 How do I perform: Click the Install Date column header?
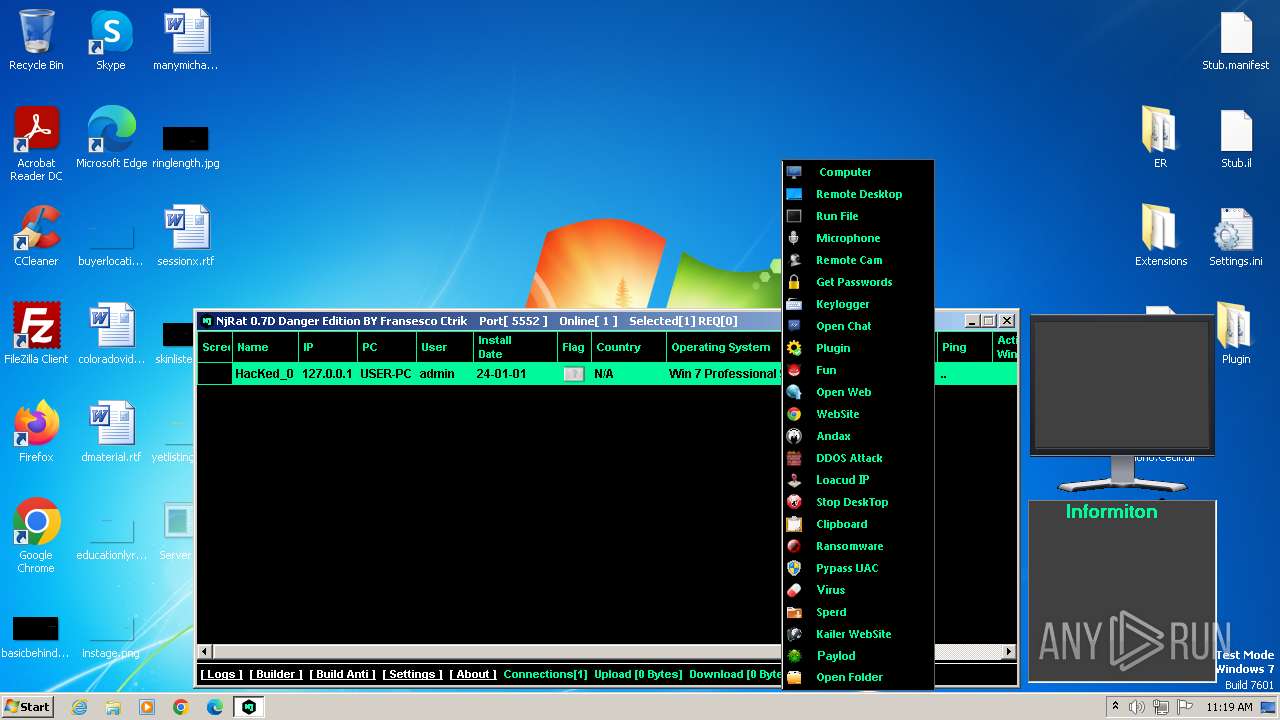[x=515, y=347]
